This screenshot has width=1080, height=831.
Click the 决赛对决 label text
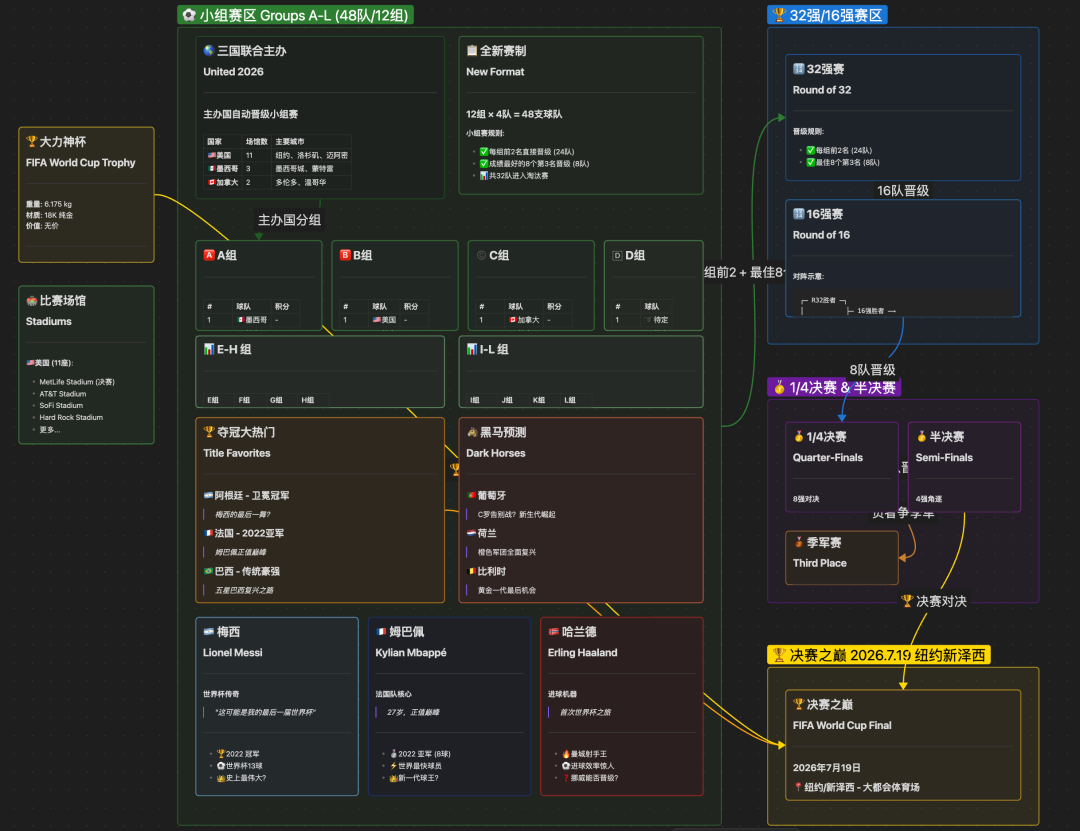942,601
